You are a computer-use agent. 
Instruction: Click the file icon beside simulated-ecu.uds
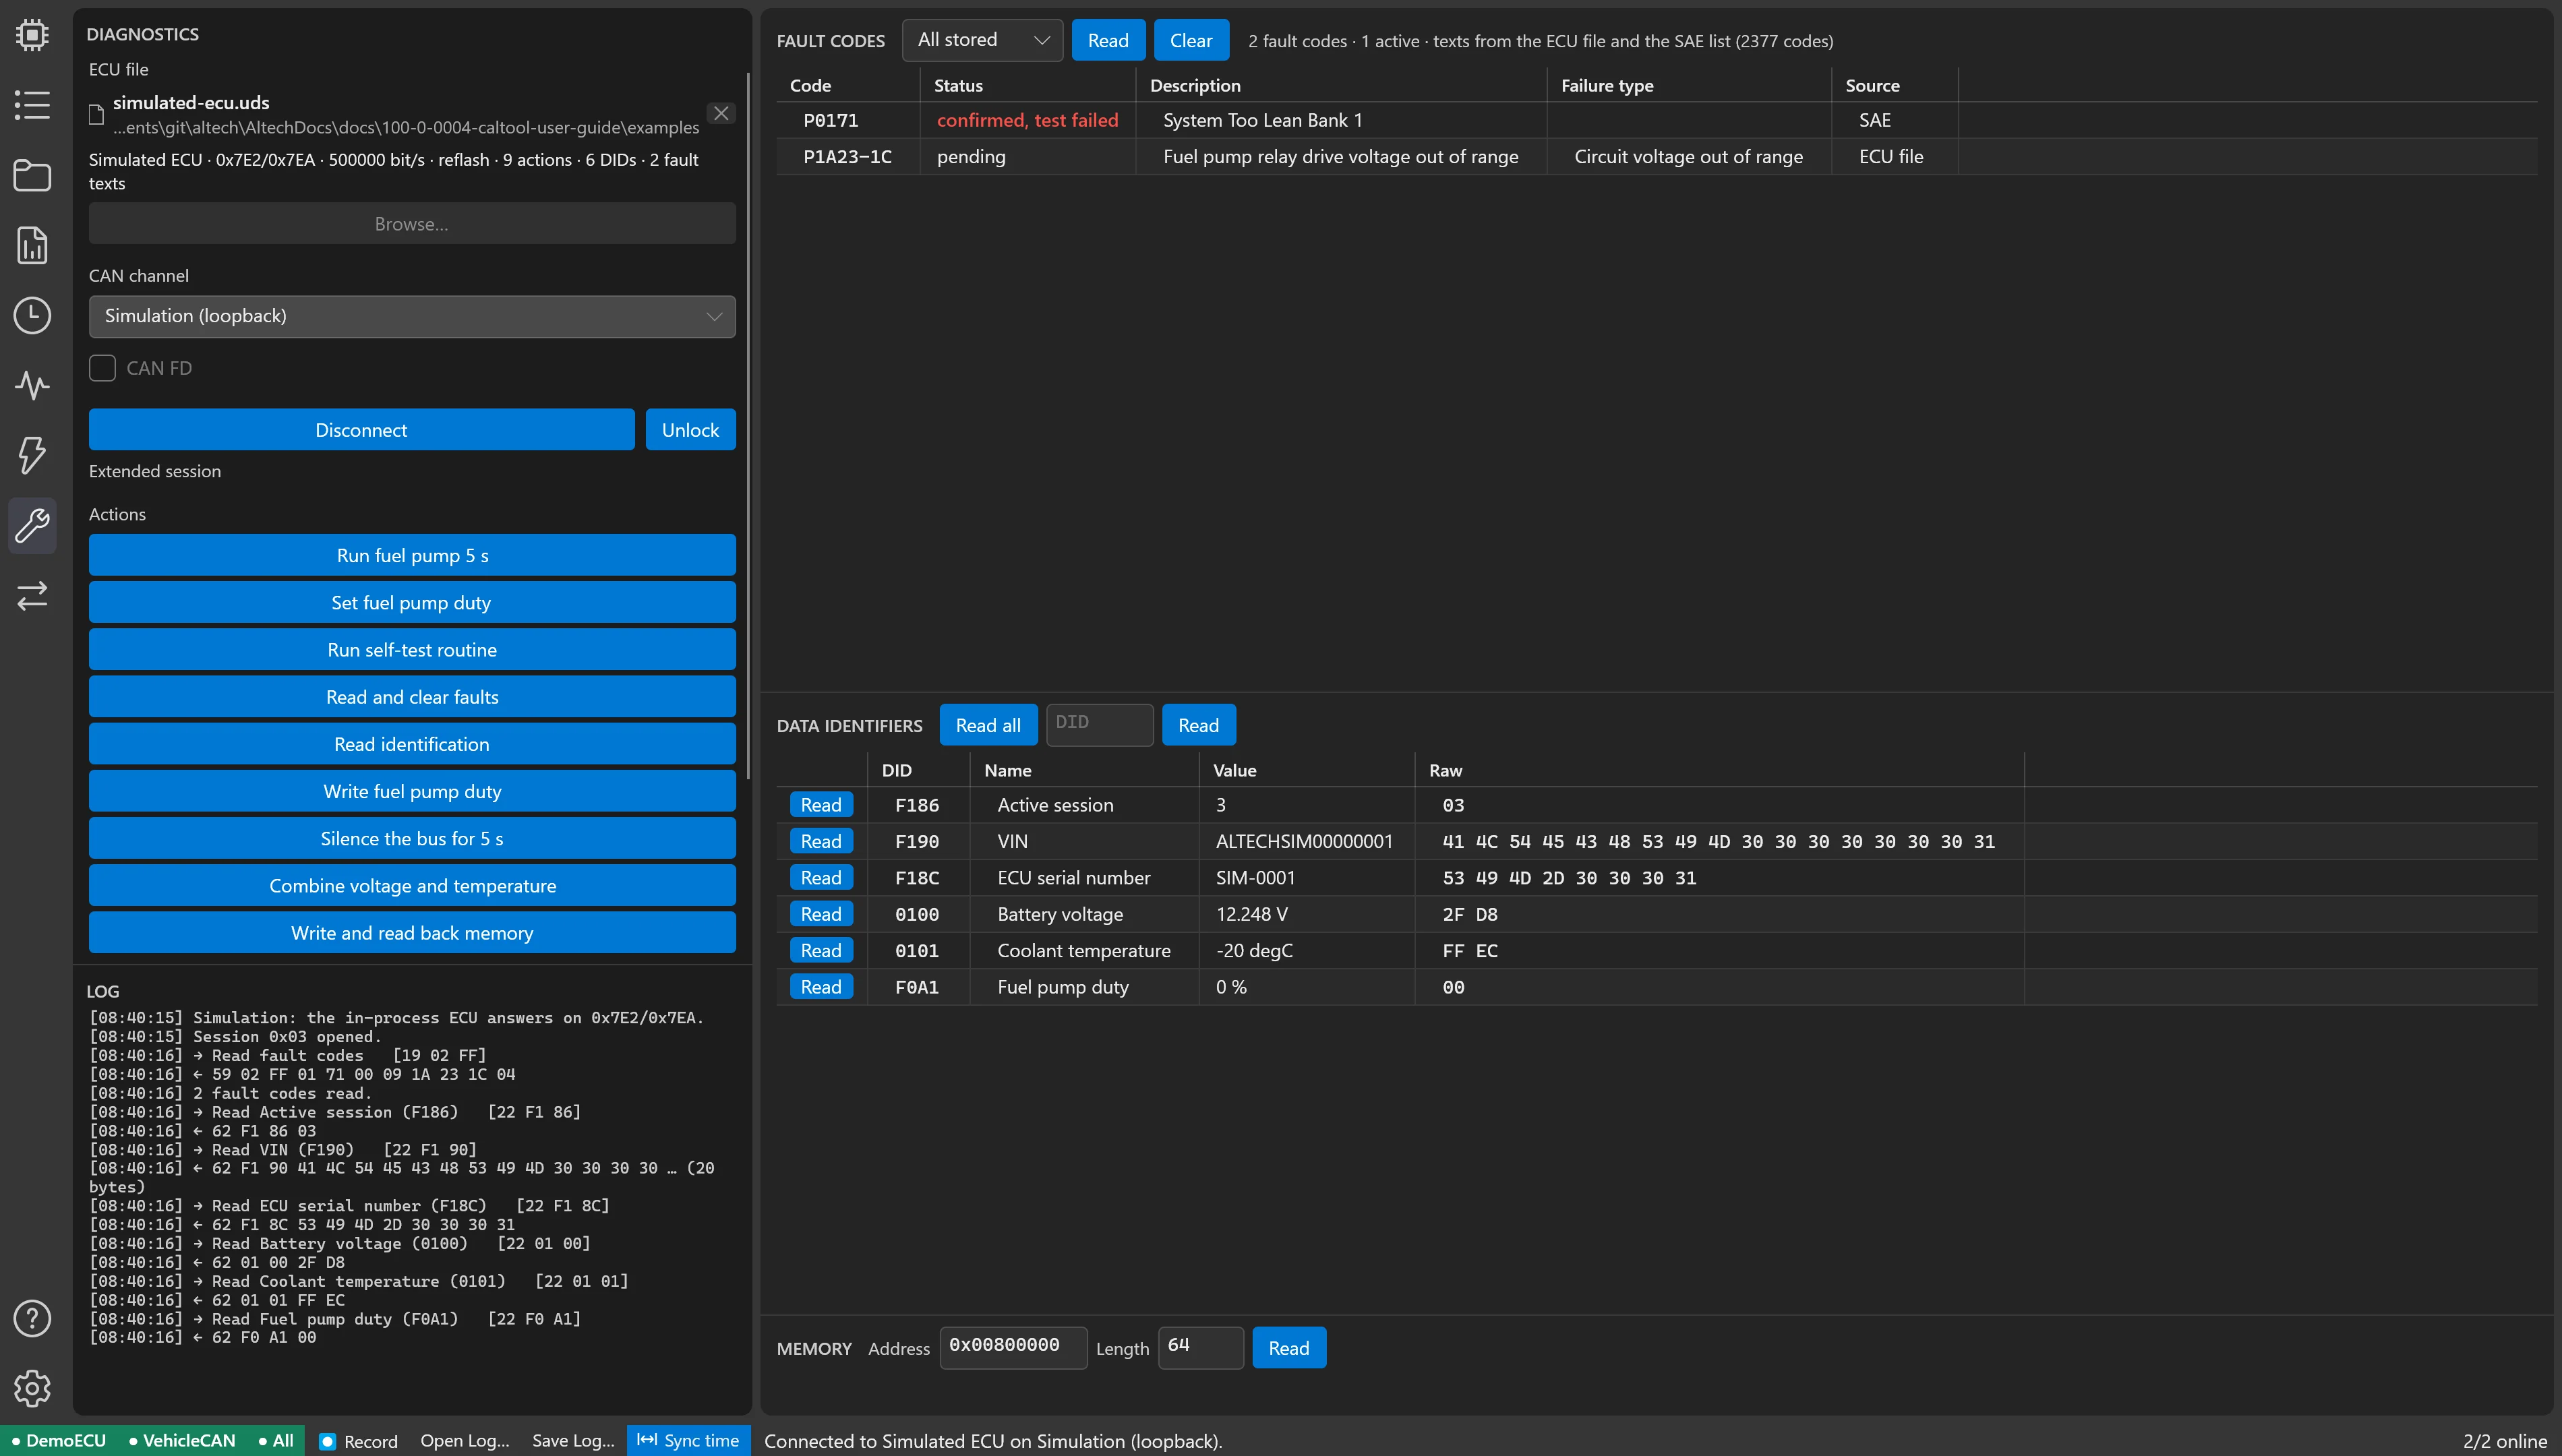[97, 115]
